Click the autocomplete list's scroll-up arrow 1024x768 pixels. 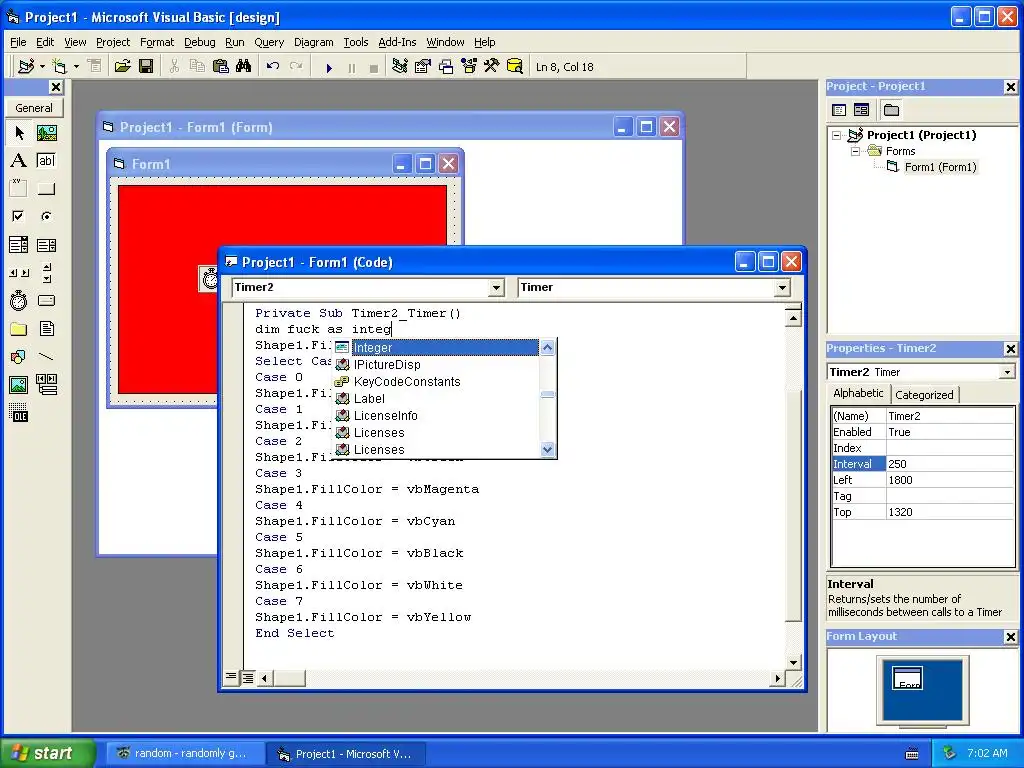coord(548,347)
